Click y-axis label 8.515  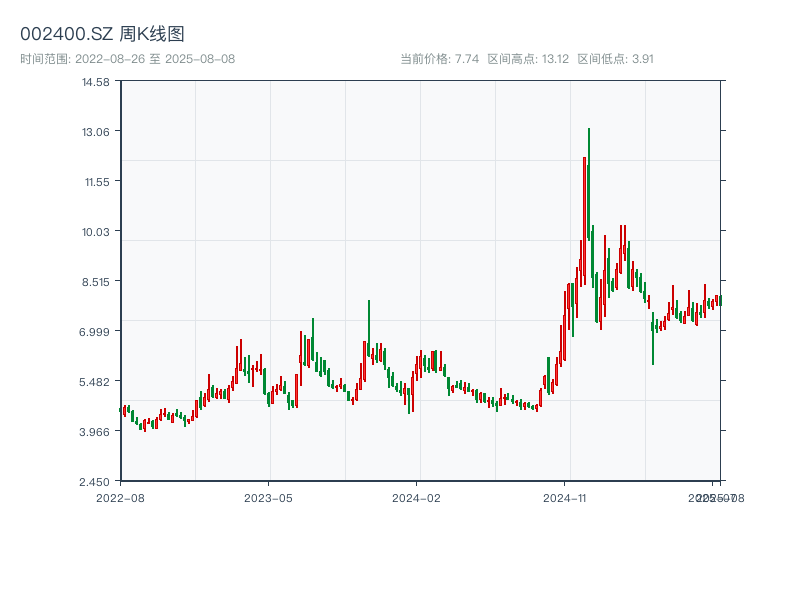96,282
